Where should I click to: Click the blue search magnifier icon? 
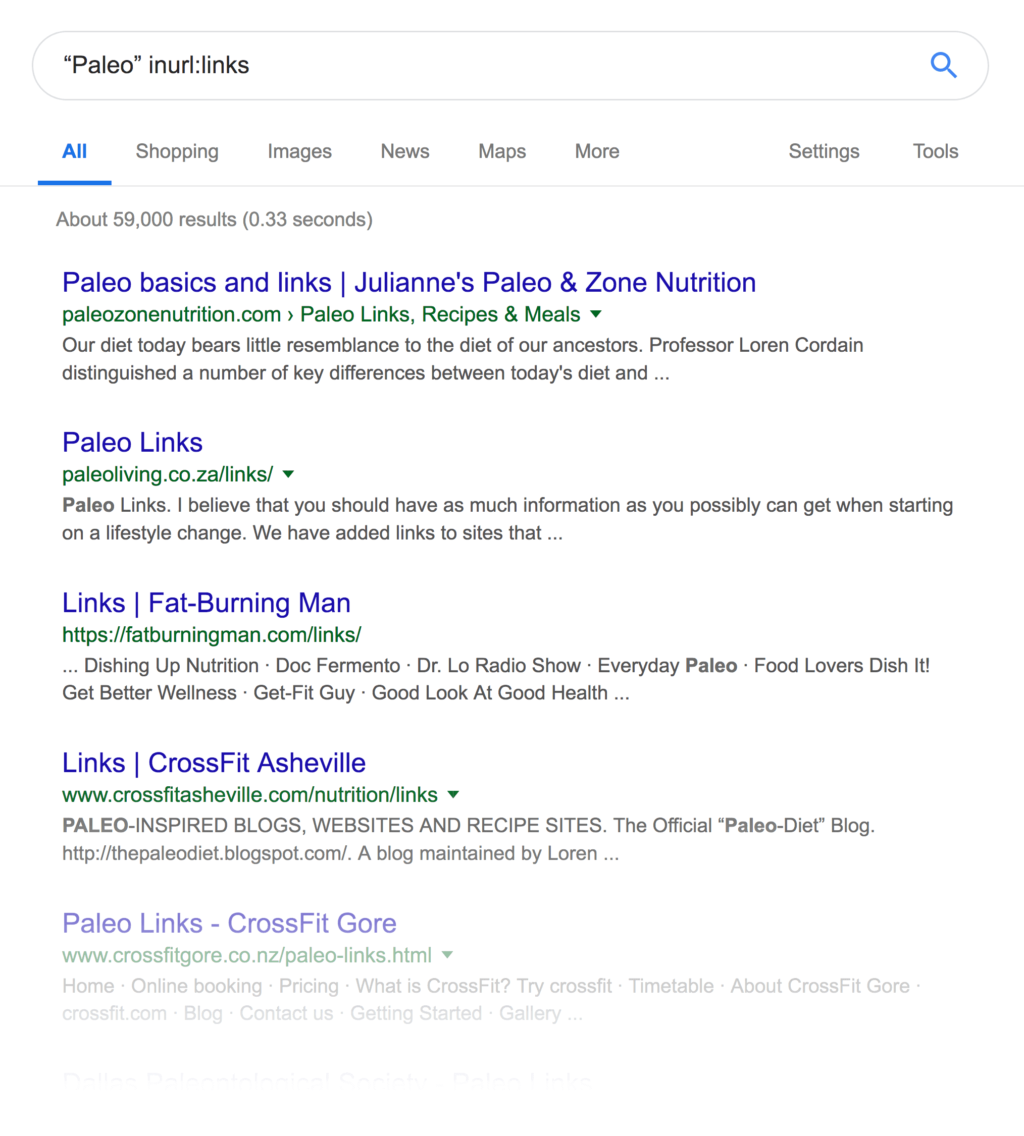(941, 65)
